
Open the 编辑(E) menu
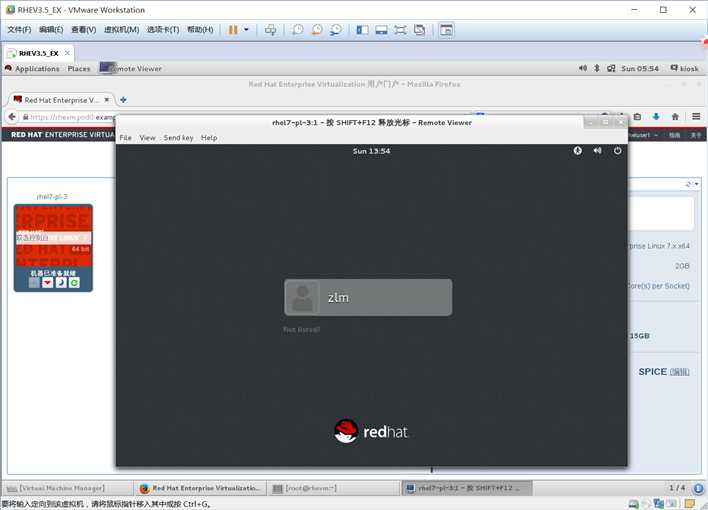[x=51, y=29]
